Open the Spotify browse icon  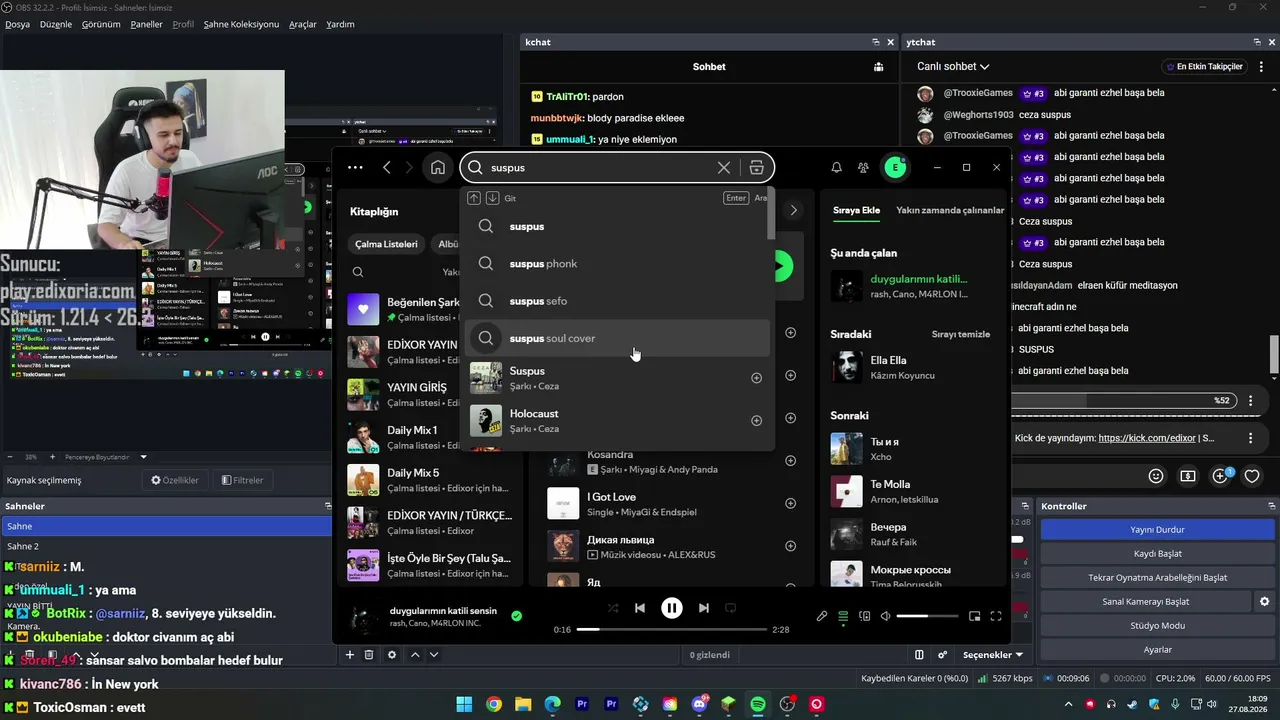[x=756, y=168]
